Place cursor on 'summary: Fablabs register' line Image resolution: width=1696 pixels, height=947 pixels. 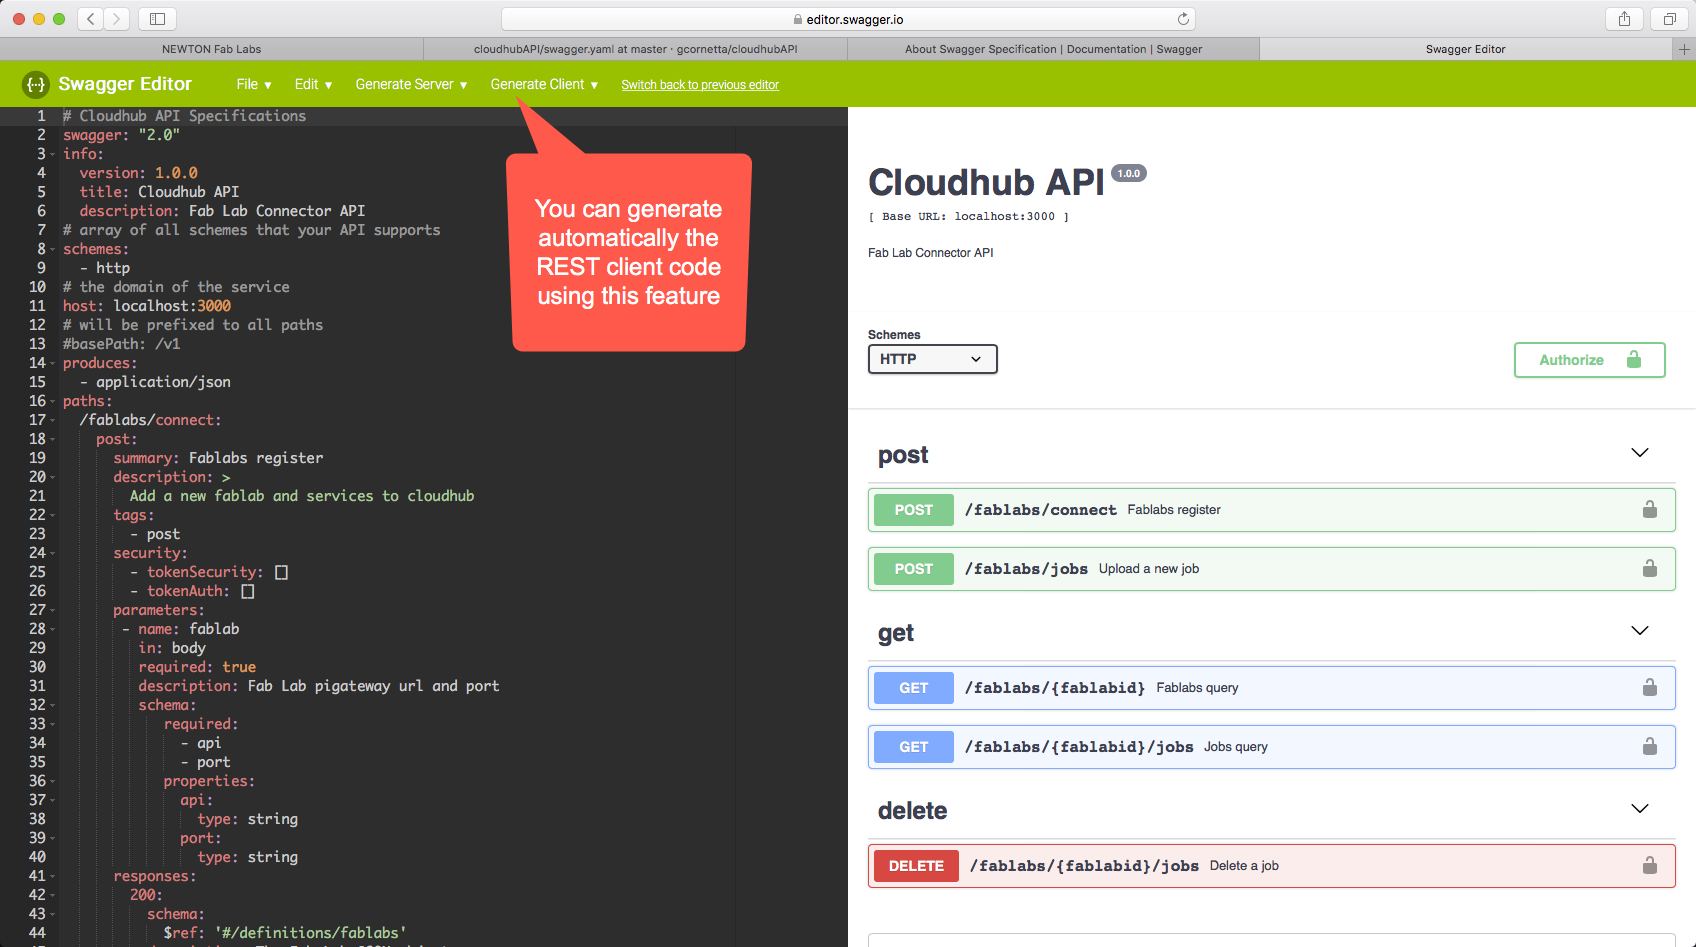[218, 458]
